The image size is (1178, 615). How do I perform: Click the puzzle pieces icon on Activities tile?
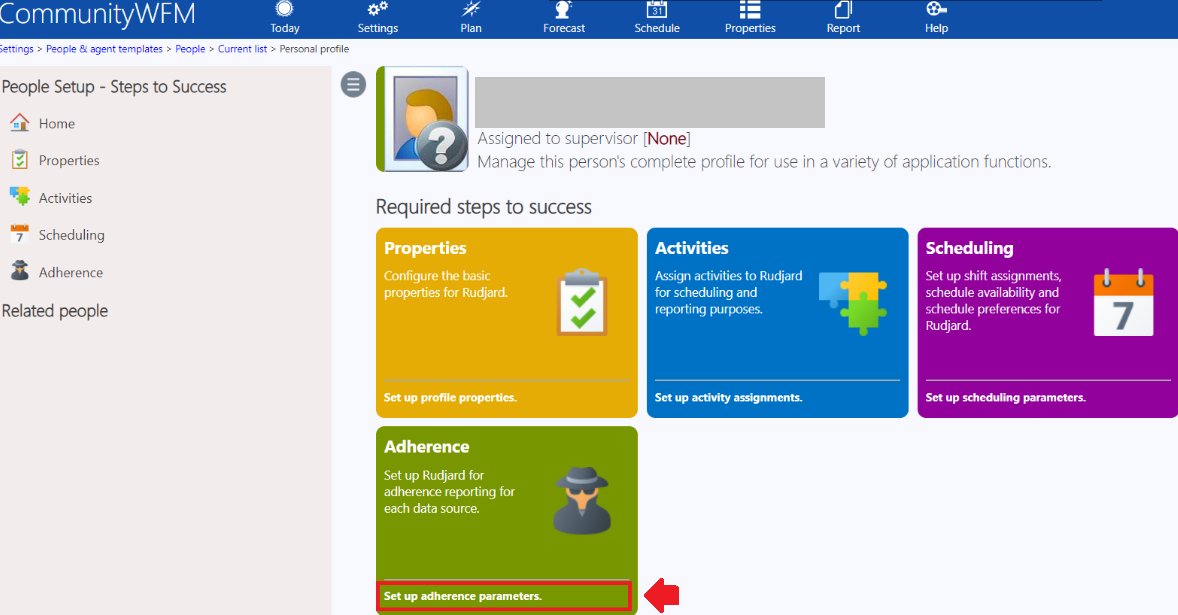click(853, 302)
